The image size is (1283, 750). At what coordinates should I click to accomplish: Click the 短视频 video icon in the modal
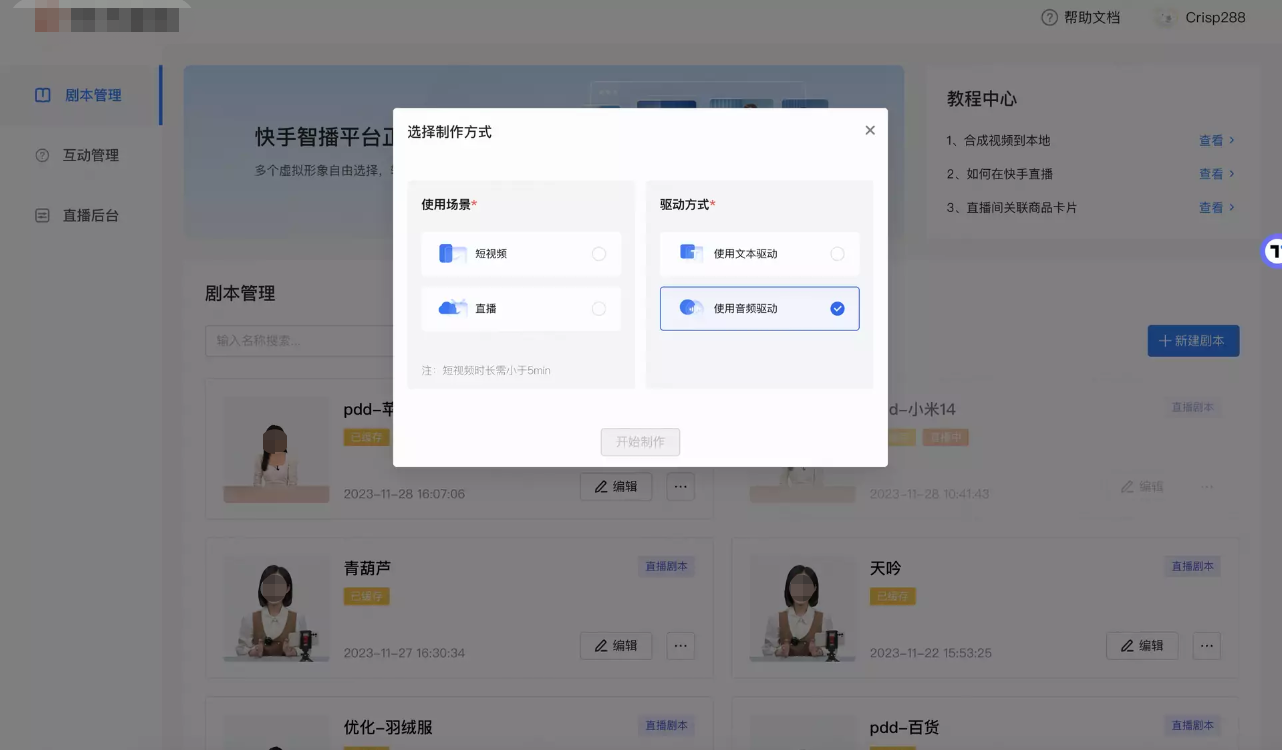[x=452, y=253]
